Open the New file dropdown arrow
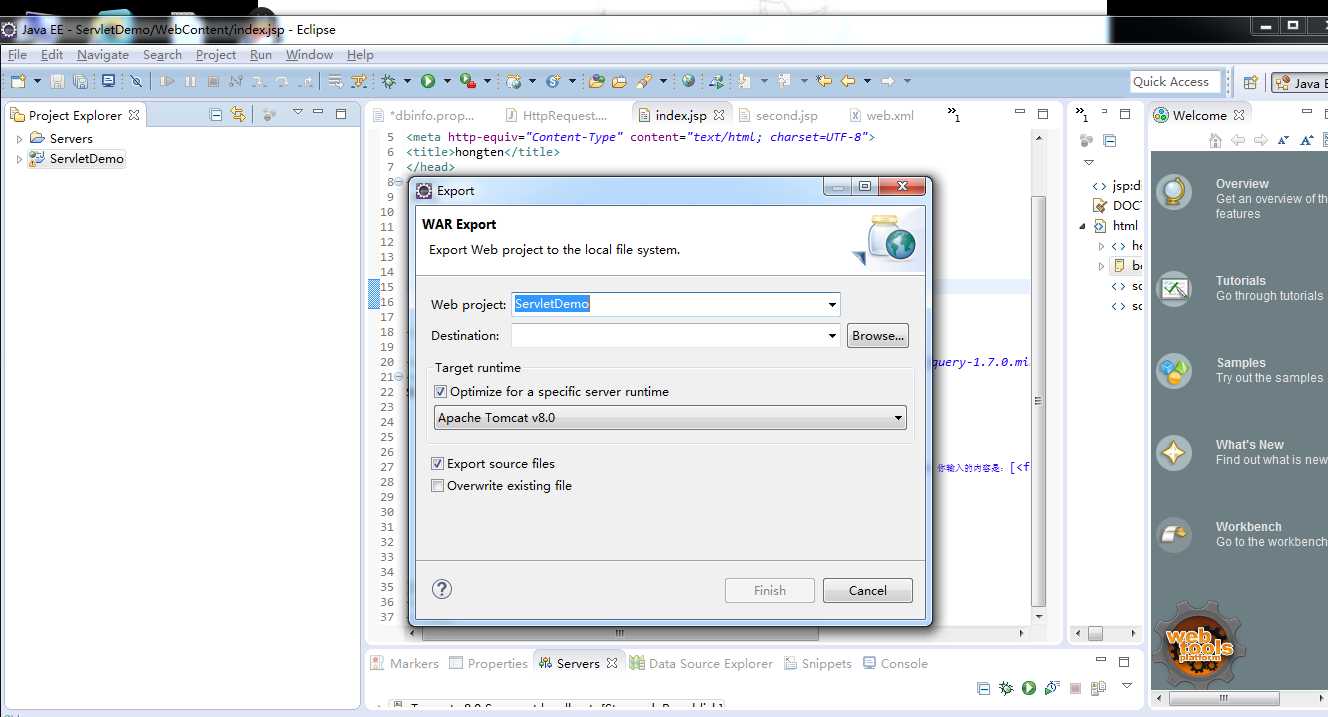The width and height of the screenshot is (1328, 717). coord(38,81)
